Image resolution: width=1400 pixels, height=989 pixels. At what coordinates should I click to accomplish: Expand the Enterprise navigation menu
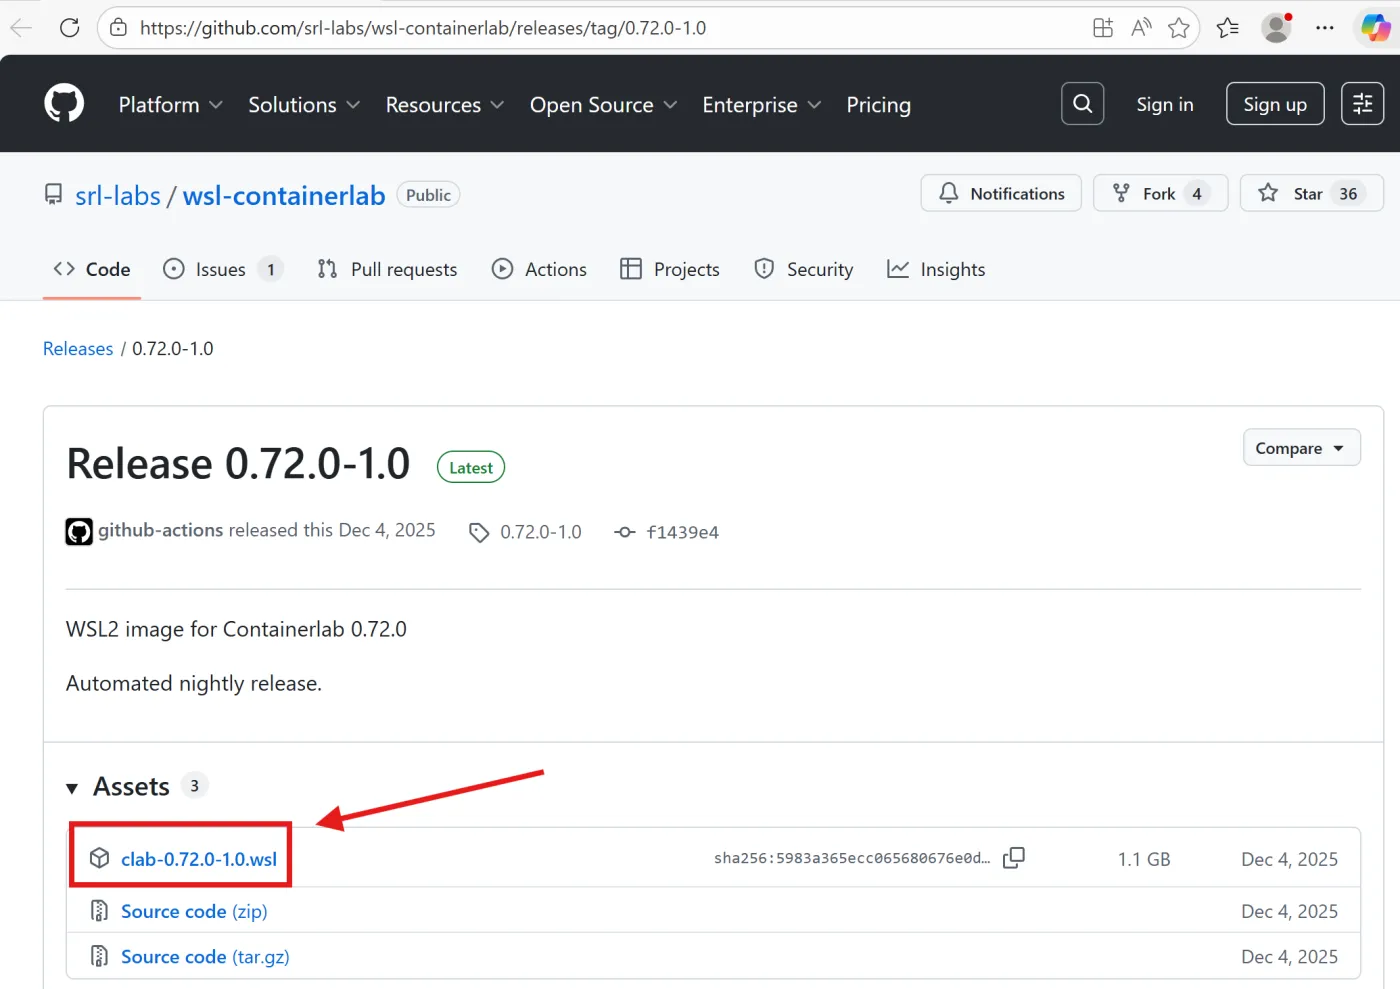point(761,104)
